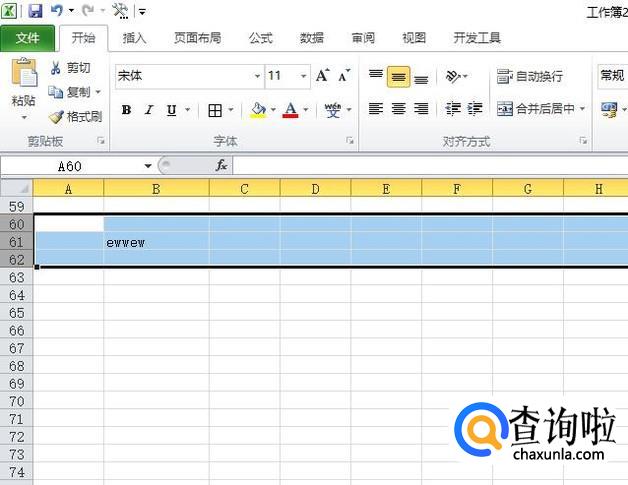Open the 对齐方式 Alignment dialog launcher

(x=583, y=141)
